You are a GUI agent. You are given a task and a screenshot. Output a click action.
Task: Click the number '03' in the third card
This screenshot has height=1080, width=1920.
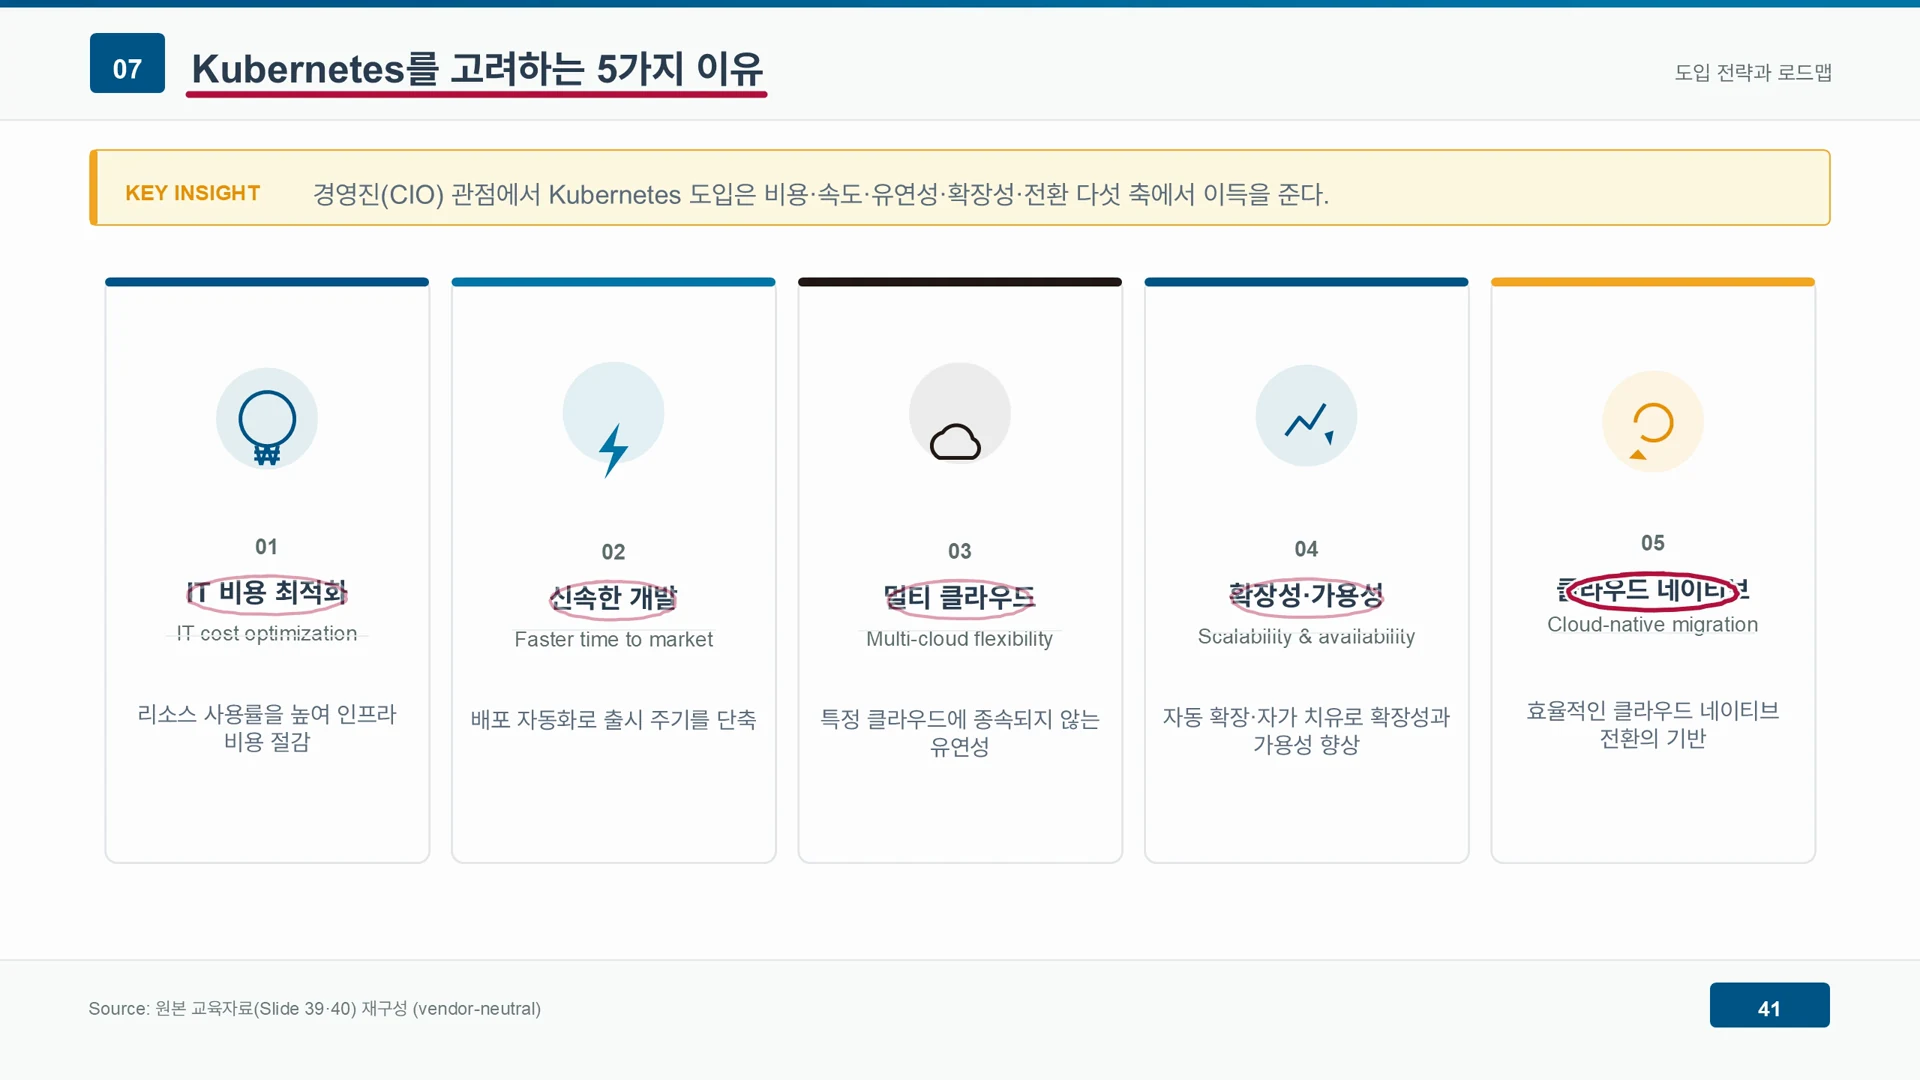click(x=960, y=551)
